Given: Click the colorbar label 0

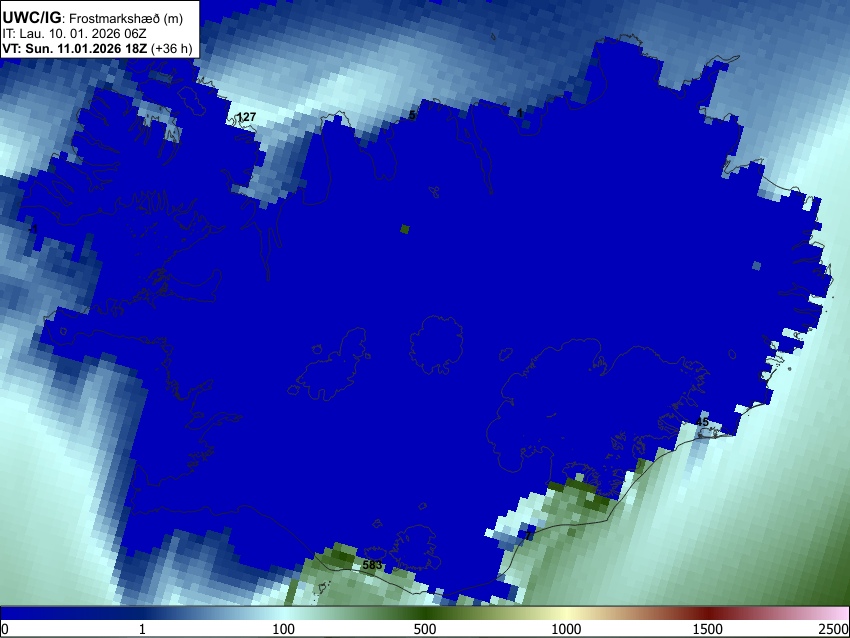Looking at the screenshot, I should coord(5,629).
